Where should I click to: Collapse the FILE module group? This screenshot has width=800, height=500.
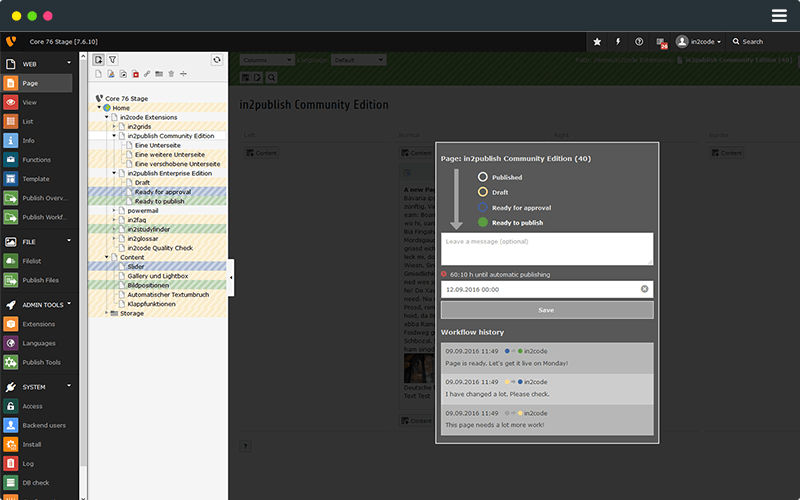(x=69, y=240)
